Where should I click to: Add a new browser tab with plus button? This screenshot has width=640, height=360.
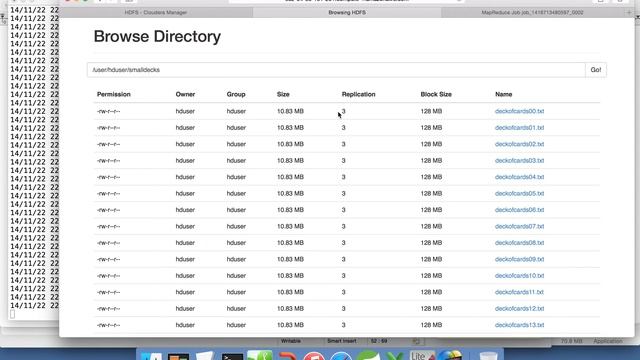click(629, 13)
